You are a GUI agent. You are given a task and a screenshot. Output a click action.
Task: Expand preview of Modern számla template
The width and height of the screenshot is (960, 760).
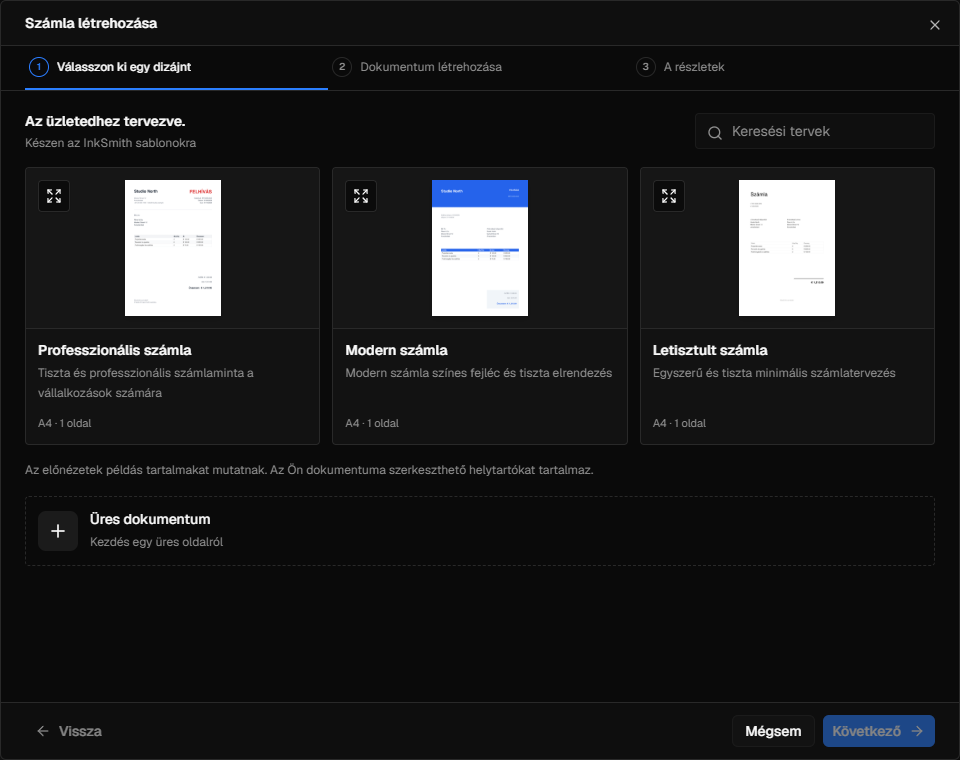[x=361, y=196]
